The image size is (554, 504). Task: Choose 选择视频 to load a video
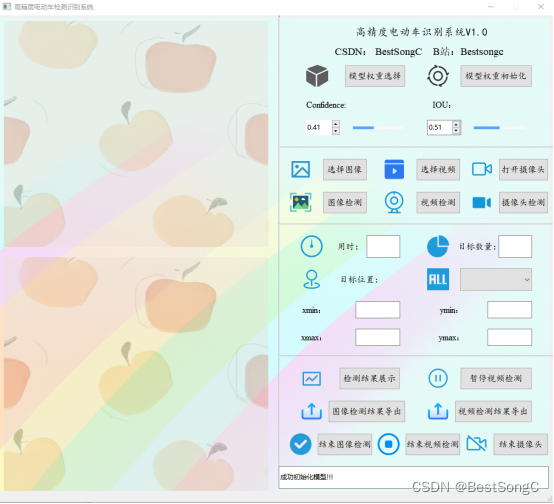click(x=438, y=170)
